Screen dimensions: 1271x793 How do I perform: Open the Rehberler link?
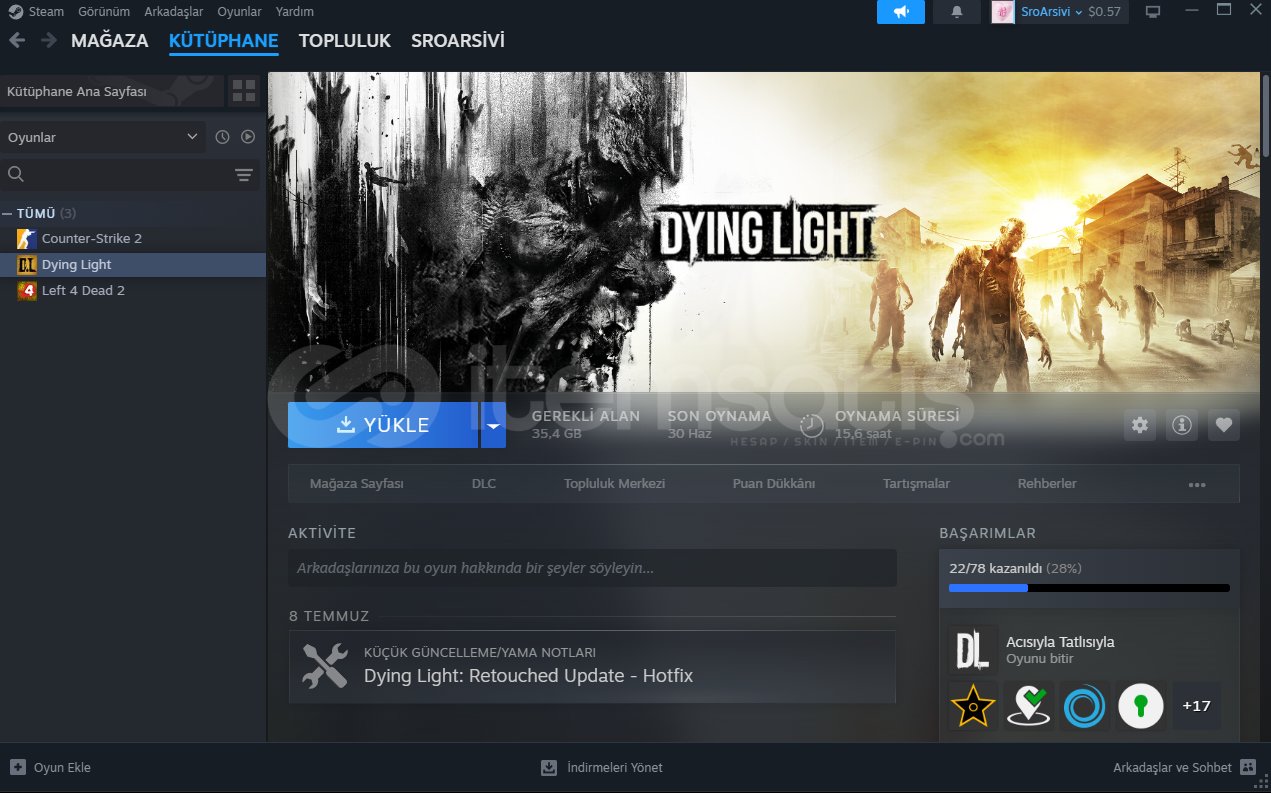pyautogui.click(x=1047, y=484)
